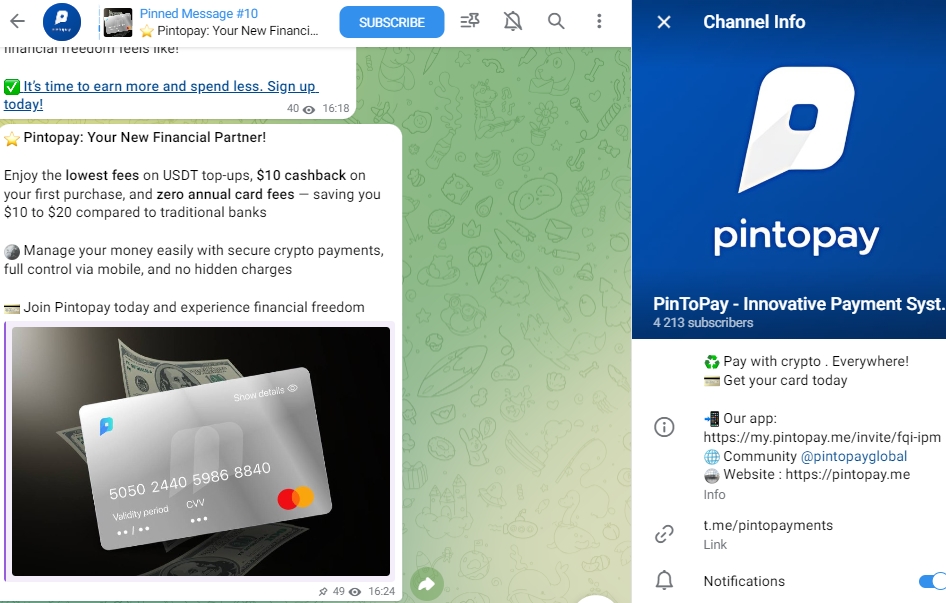Close the Channel Info panel
The image size is (946, 603).
(x=664, y=22)
